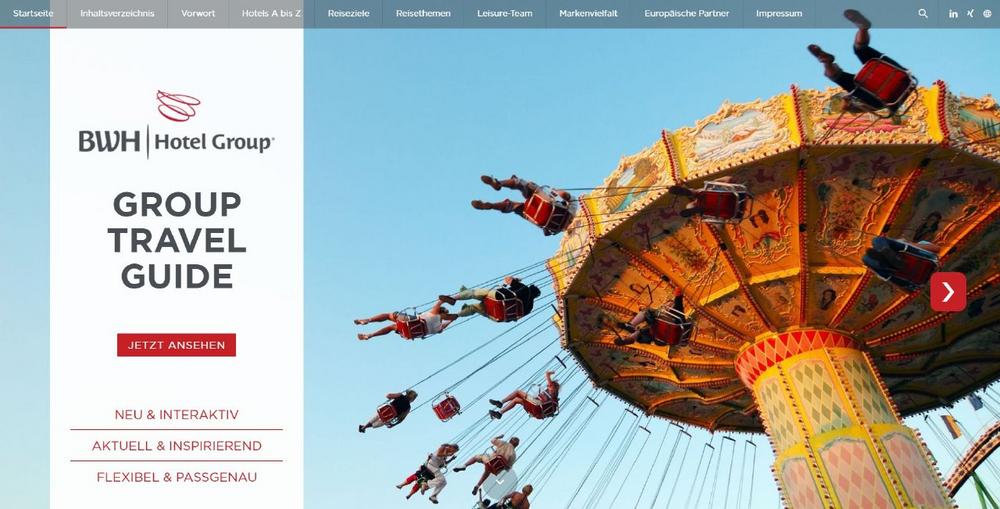The image size is (1000, 509).
Task: Open the globe website icon
Action: (987, 13)
